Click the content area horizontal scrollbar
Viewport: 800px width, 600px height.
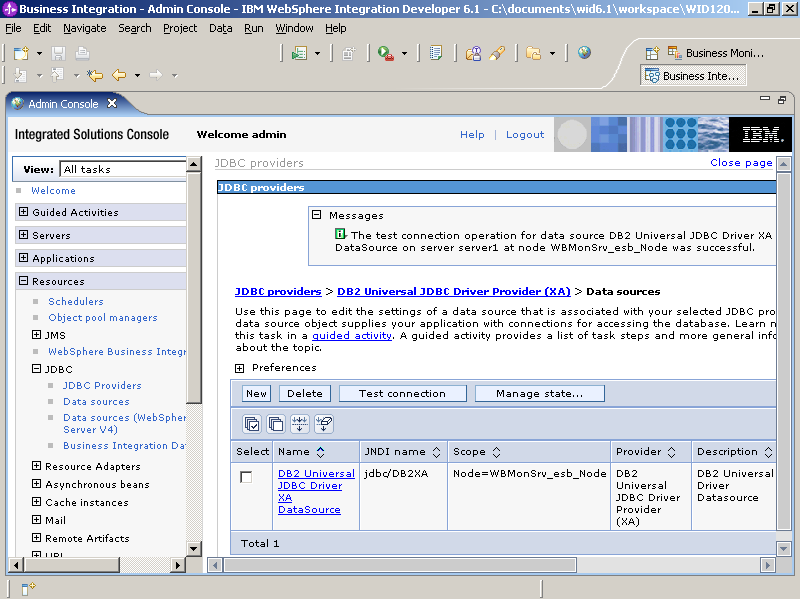[401, 565]
